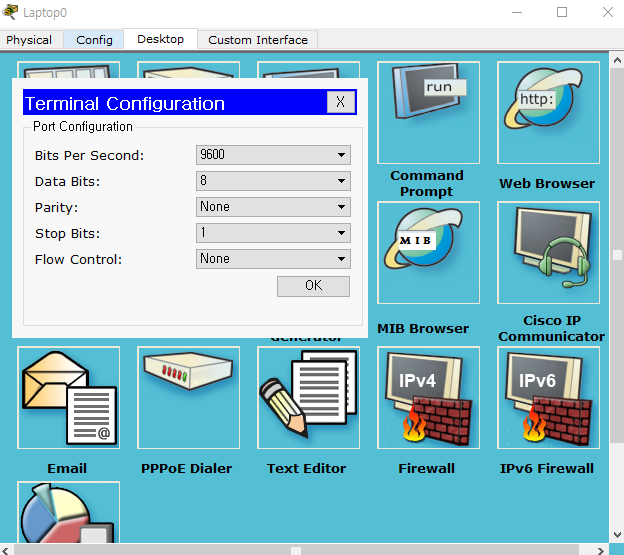Click the Command Prompt label text
This screenshot has width=624, height=555.
tap(427, 183)
